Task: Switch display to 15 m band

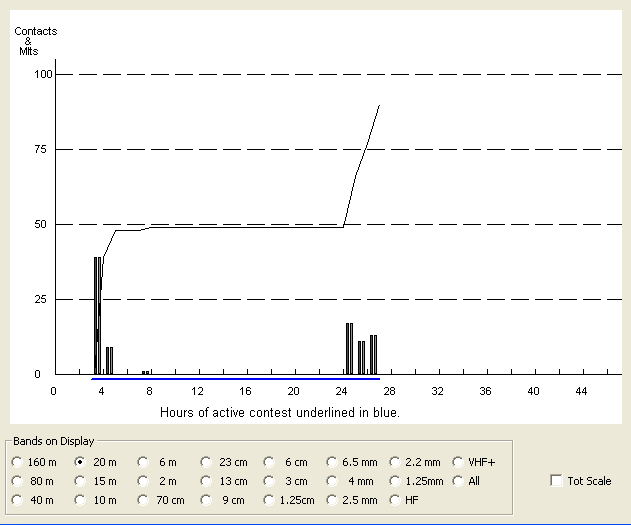Action: point(81,481)
